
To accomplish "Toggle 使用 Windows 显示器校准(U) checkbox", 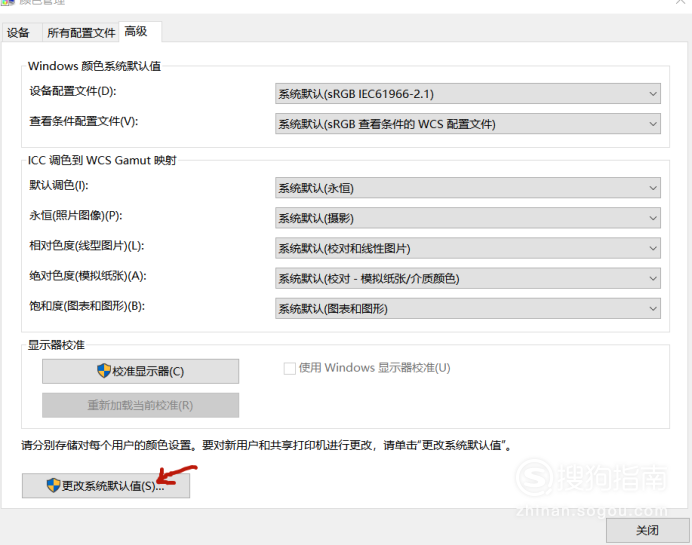I will (x=290, y=368).
